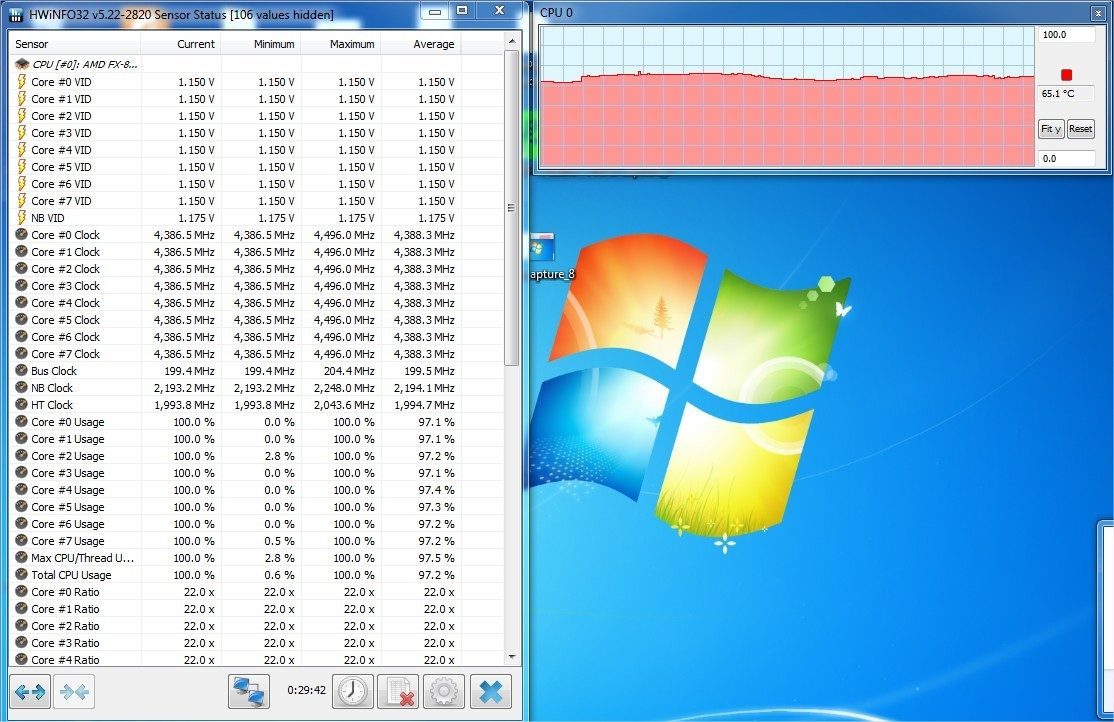The image size is (1114, 722).
Task: Open sensor settings gear icon
Action: coord(444,691)
